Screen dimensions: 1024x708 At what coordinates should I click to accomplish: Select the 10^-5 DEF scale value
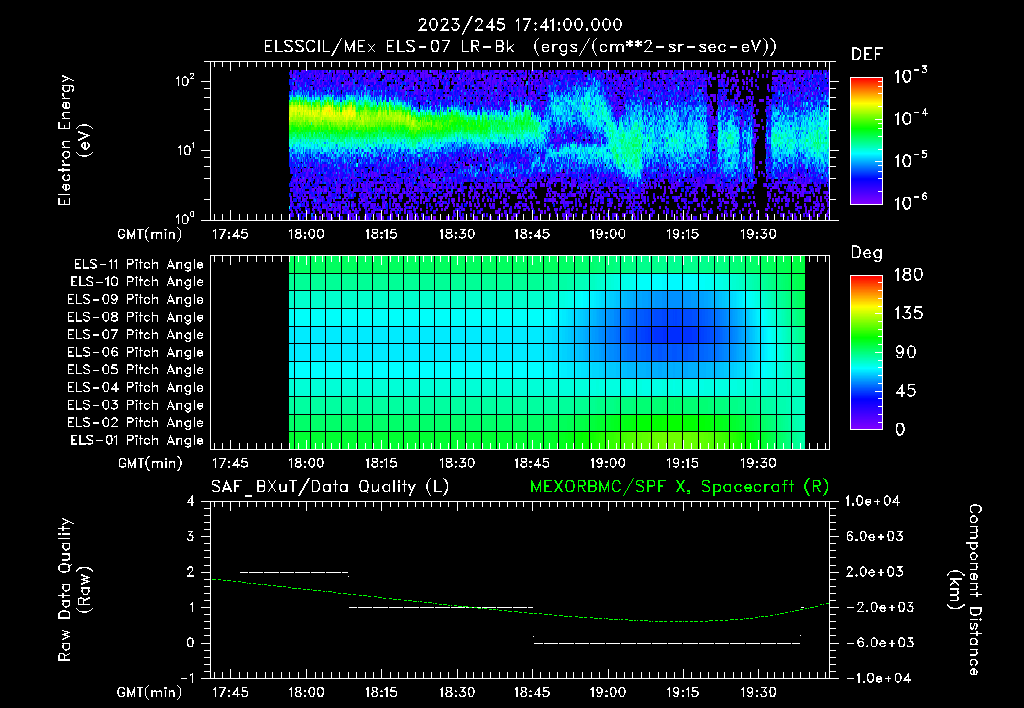[910, 159]
